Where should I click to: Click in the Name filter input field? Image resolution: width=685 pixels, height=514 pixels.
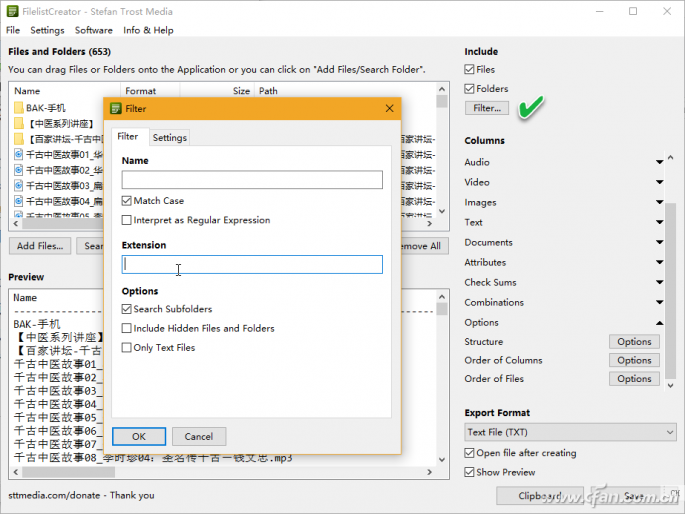tap(252, 180)
